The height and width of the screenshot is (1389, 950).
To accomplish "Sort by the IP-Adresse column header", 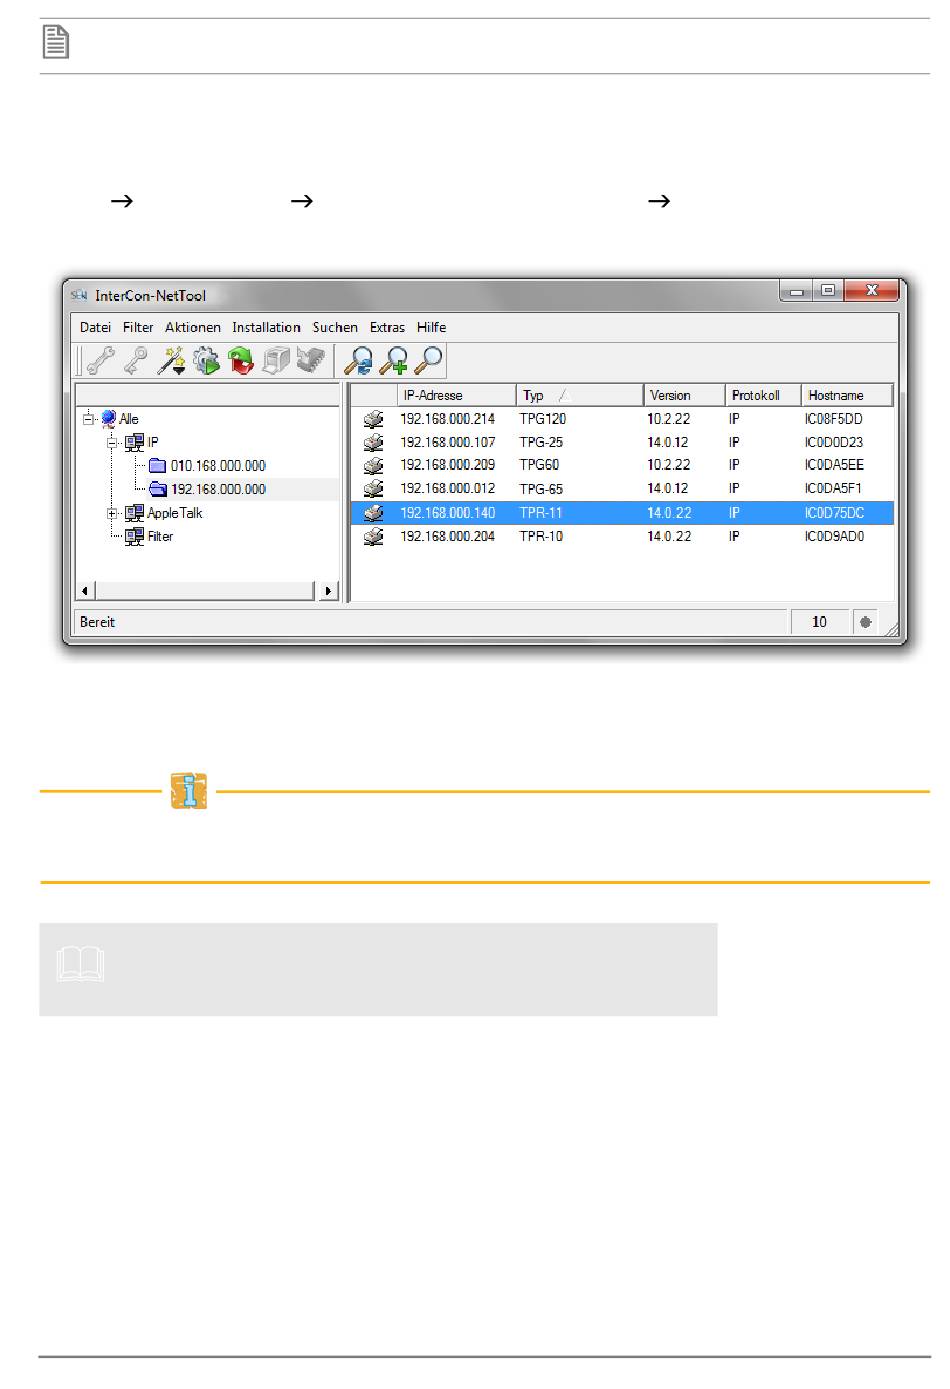I will click(x=456, y=395).
